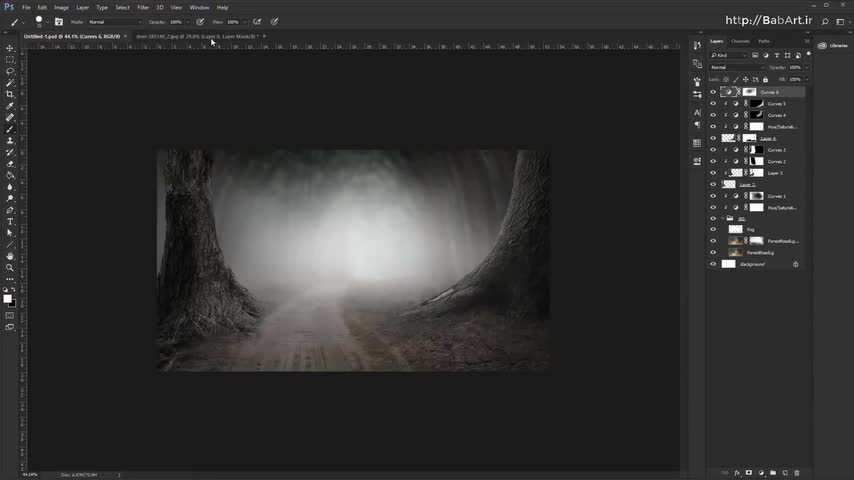Open the Brush Preset picker arrow
The width and height of the screenshot is (854, 480).
tap(47, 22)
